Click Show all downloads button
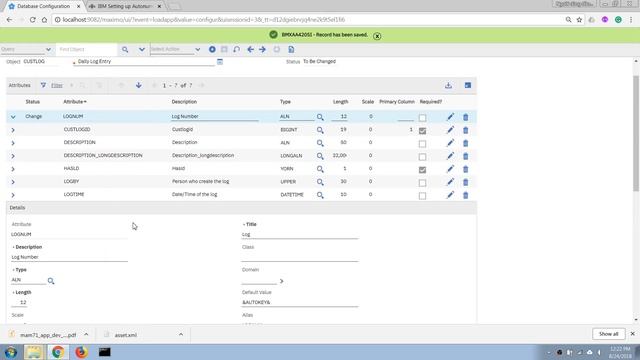640x360 pixels. (x=609, y=334)
